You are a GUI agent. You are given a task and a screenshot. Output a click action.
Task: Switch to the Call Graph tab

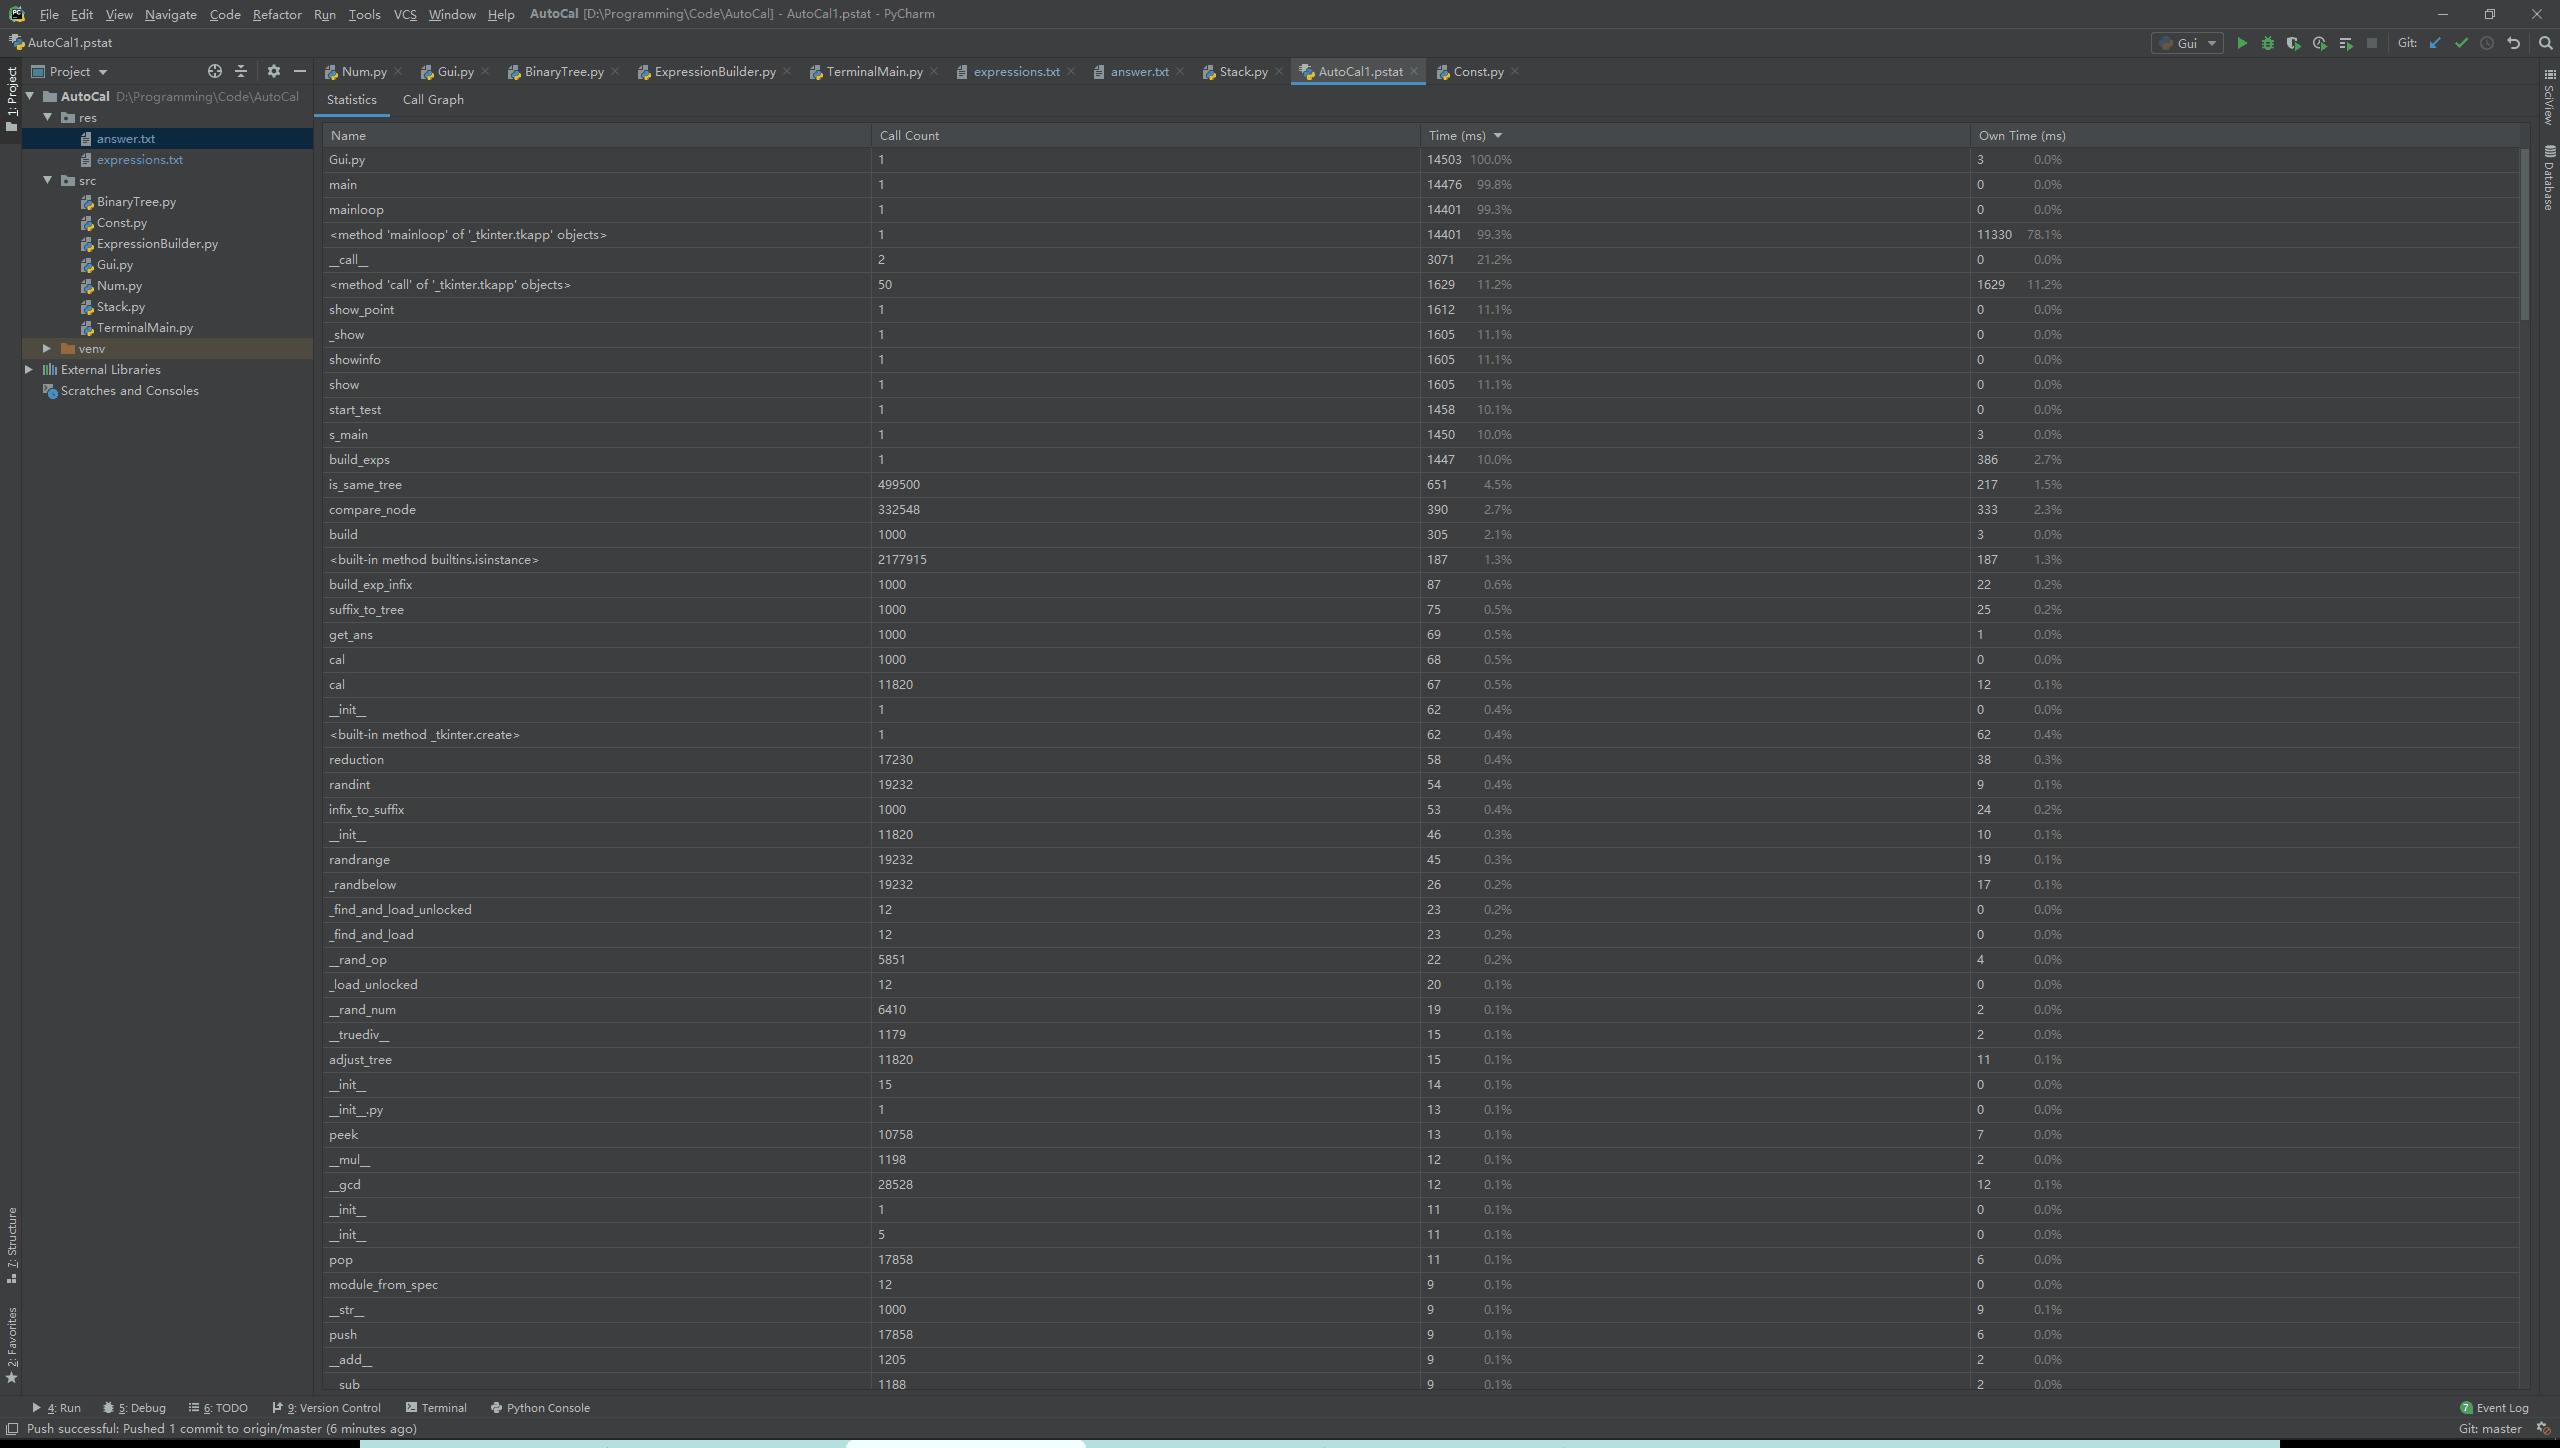[x=432, y=99]
